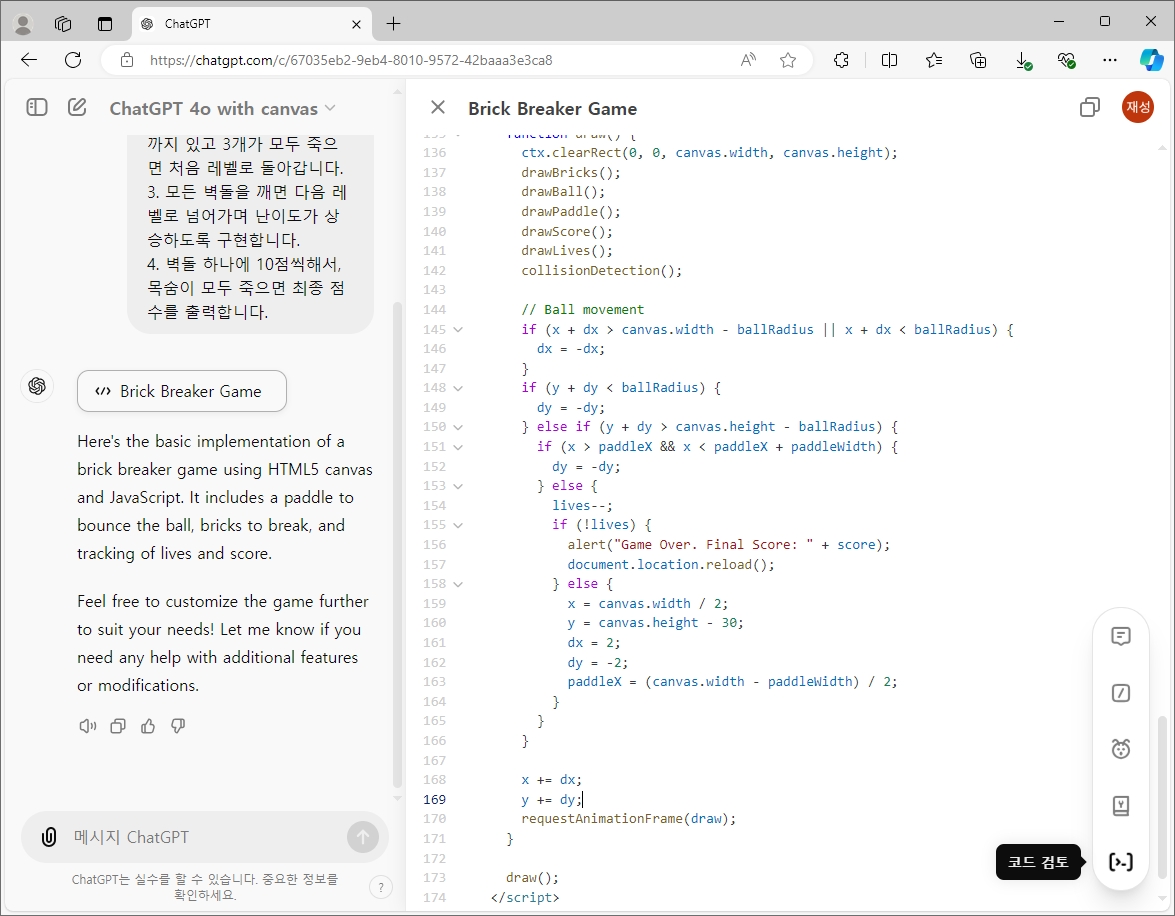Attach a file with paperclip icon
The image size is (1175, 916).
[49, 837]
